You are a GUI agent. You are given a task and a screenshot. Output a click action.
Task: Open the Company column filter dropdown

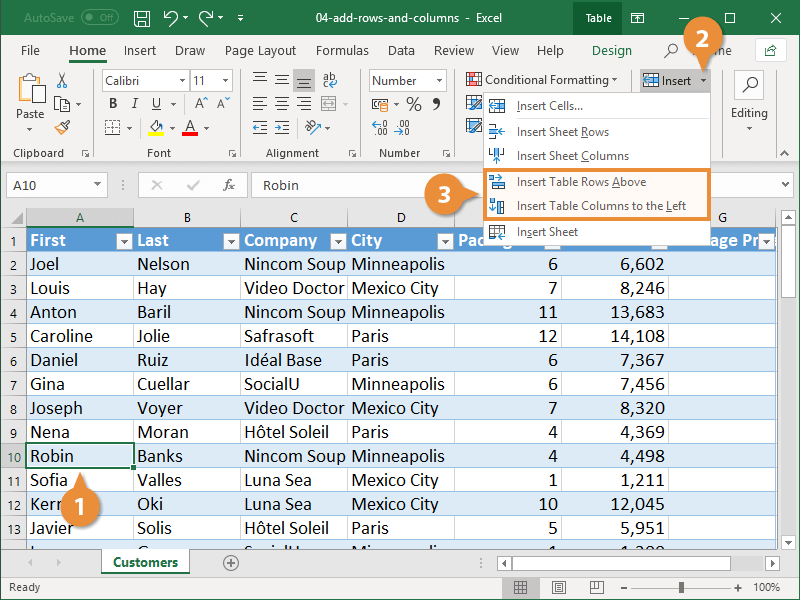(338, 241)
